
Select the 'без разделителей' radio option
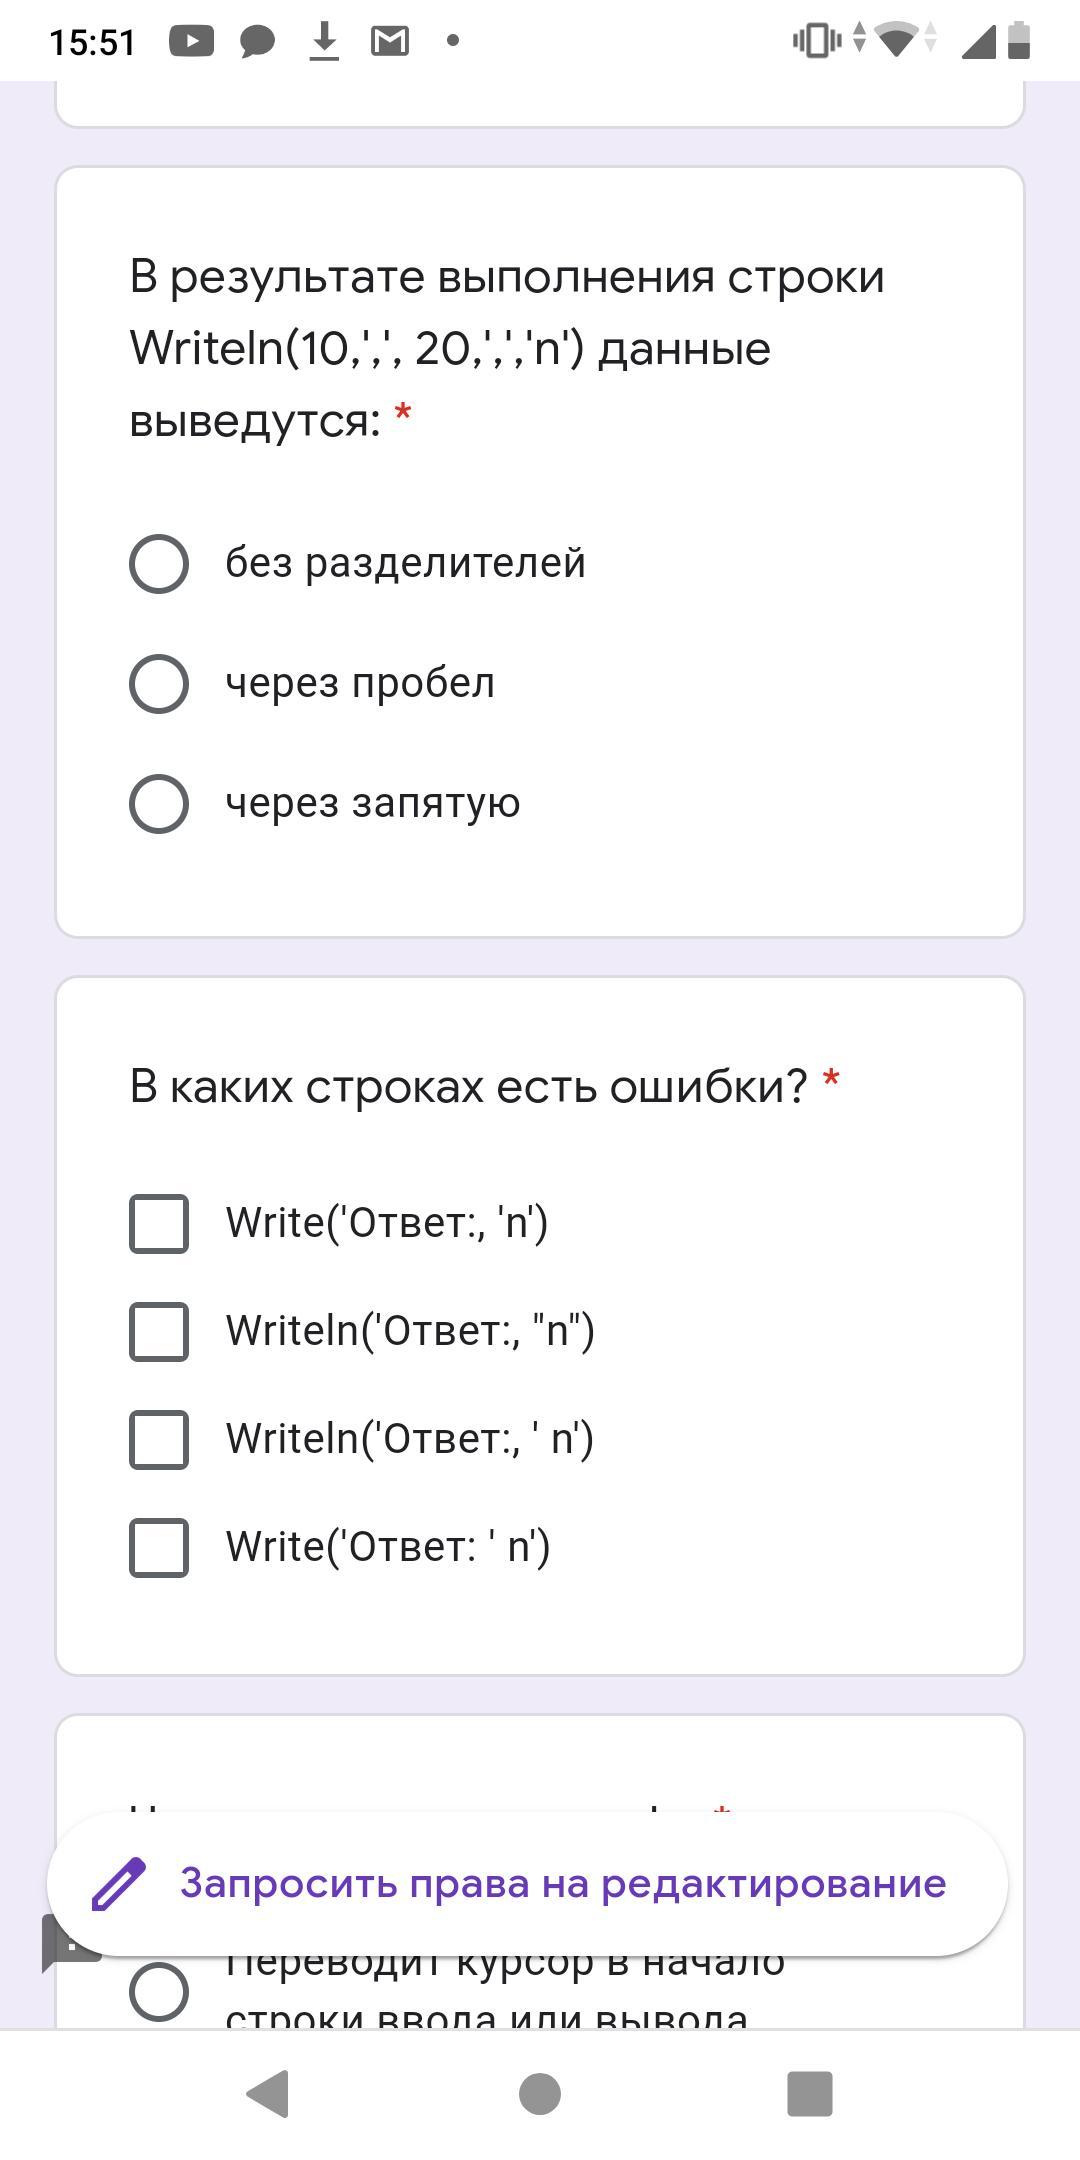(159, 564)
